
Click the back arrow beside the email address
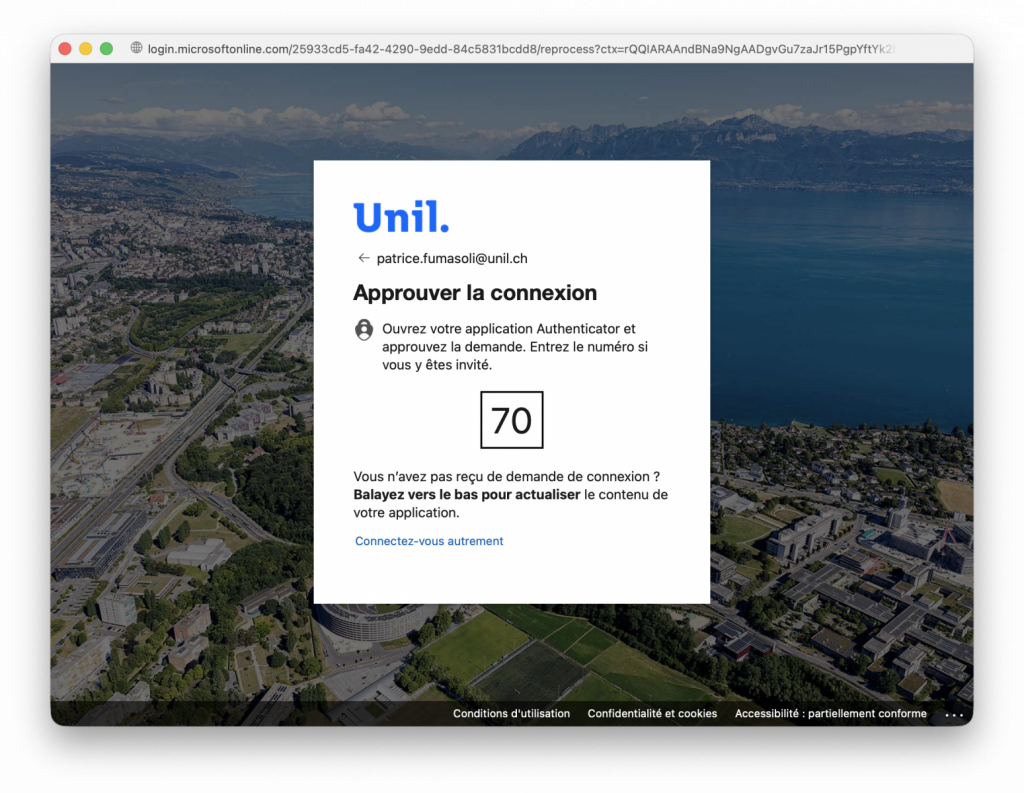[x=364, y=258]
